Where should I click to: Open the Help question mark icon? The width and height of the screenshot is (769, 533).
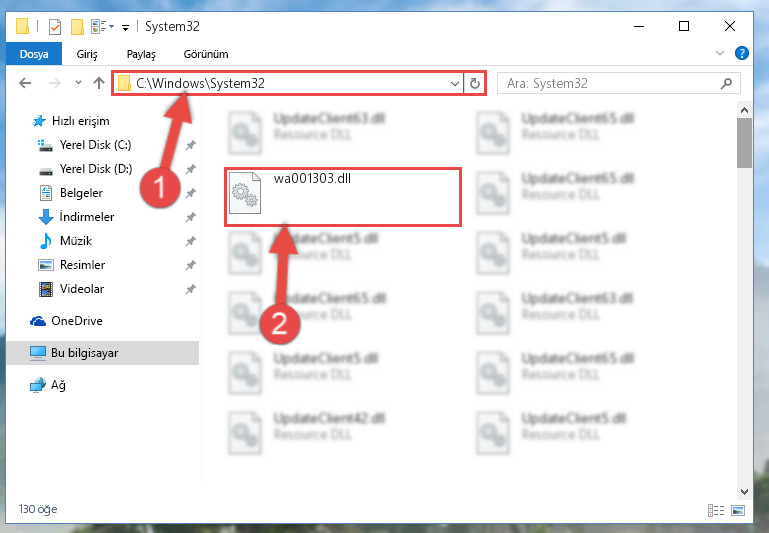742,53
